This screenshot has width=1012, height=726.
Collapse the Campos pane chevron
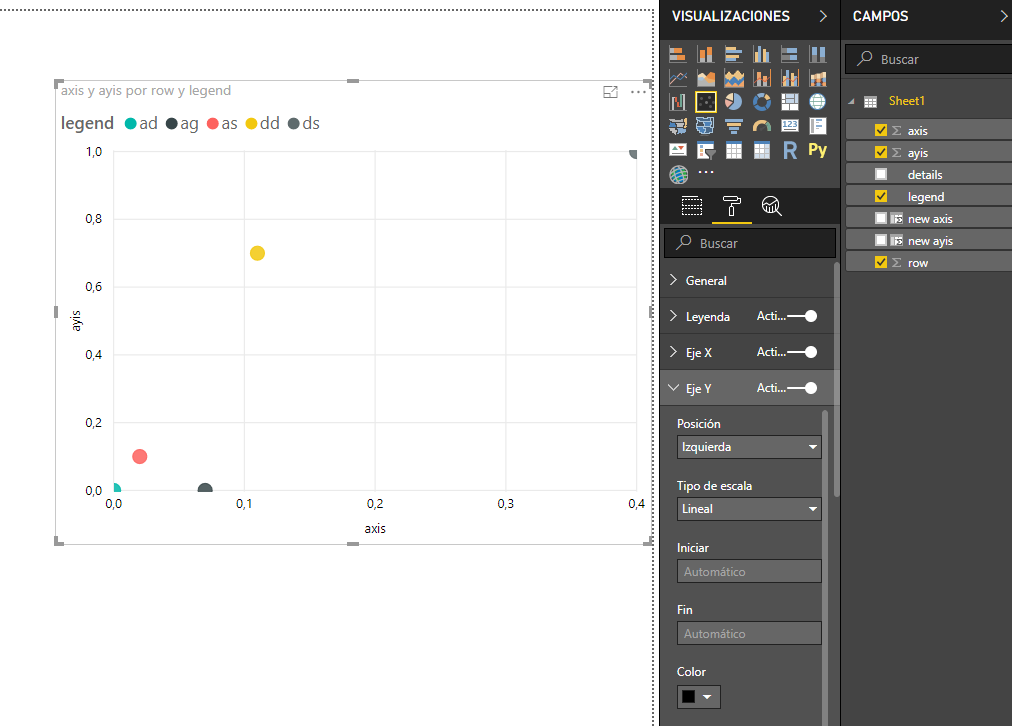coord(1004,16)
